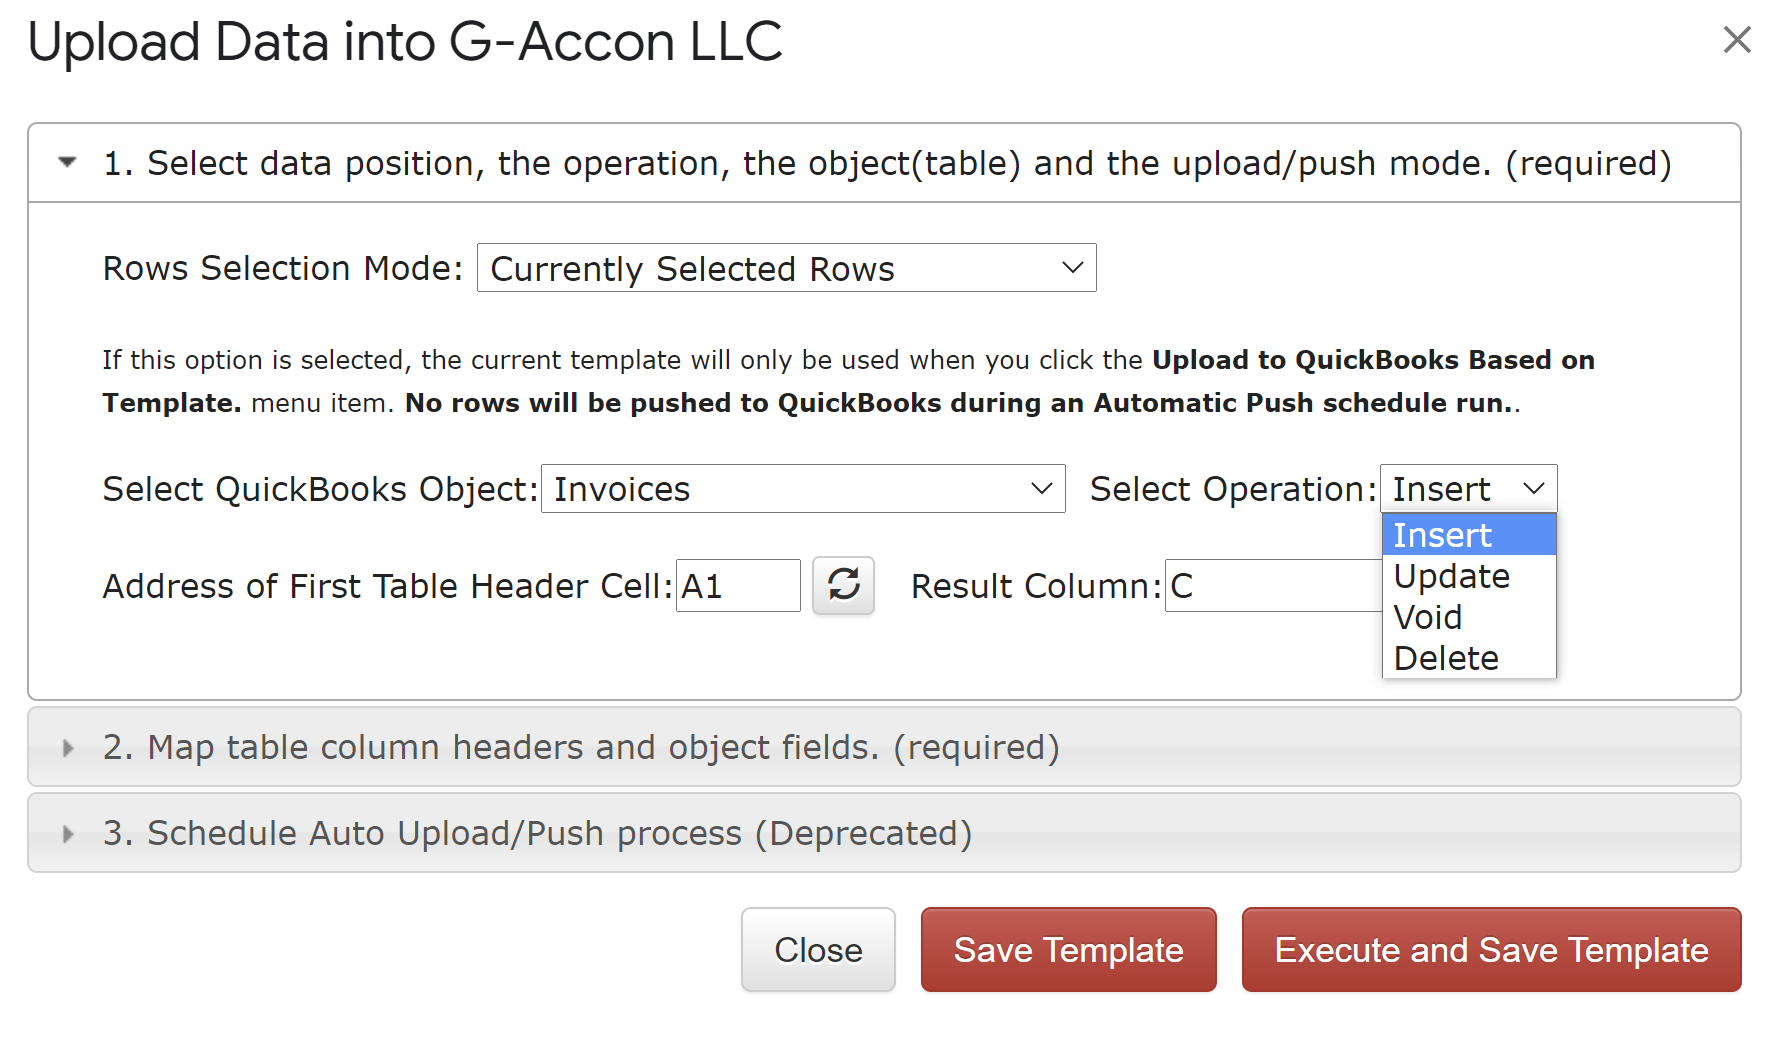Click the chevron arrow of Rows Selection Mode

(1072, 268)
